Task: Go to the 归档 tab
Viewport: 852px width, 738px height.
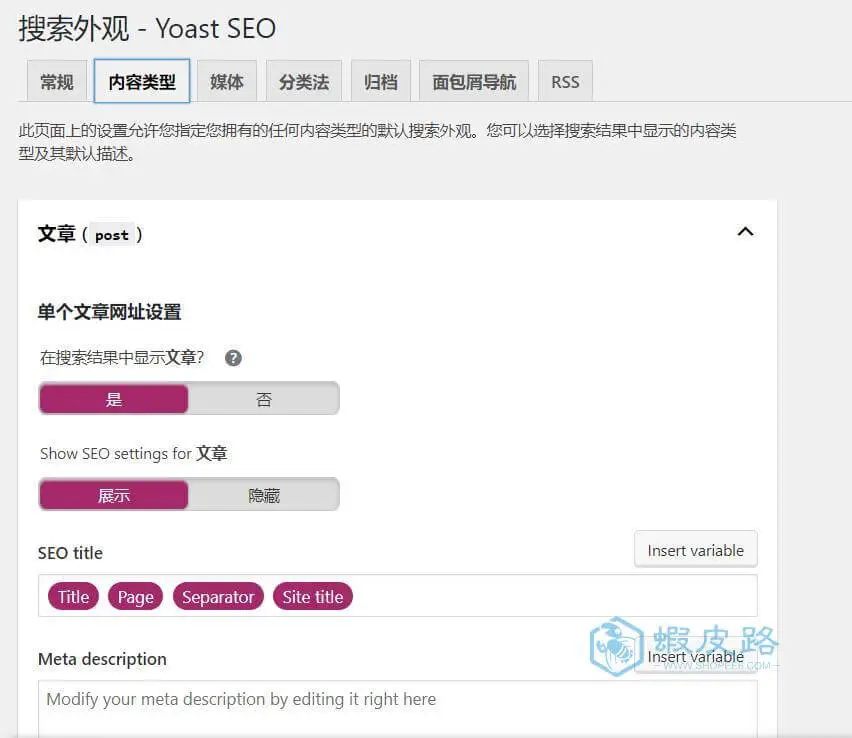Action: (x=380, y=82)
